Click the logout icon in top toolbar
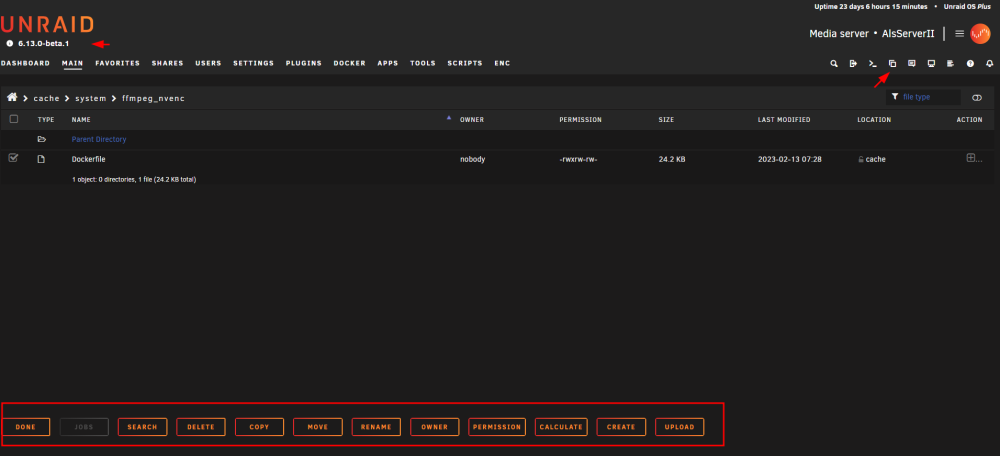1000x456 pixels. tap(853, 64)
